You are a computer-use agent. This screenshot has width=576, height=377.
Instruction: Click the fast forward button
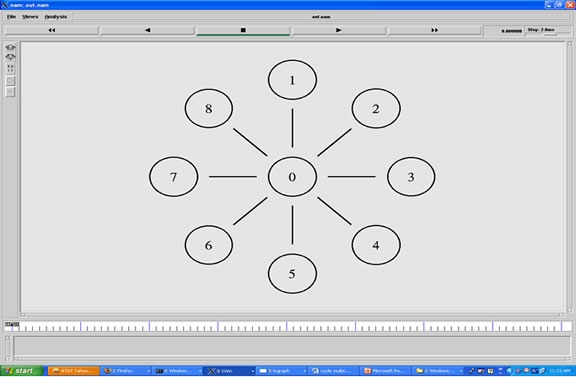click(434, 30)
